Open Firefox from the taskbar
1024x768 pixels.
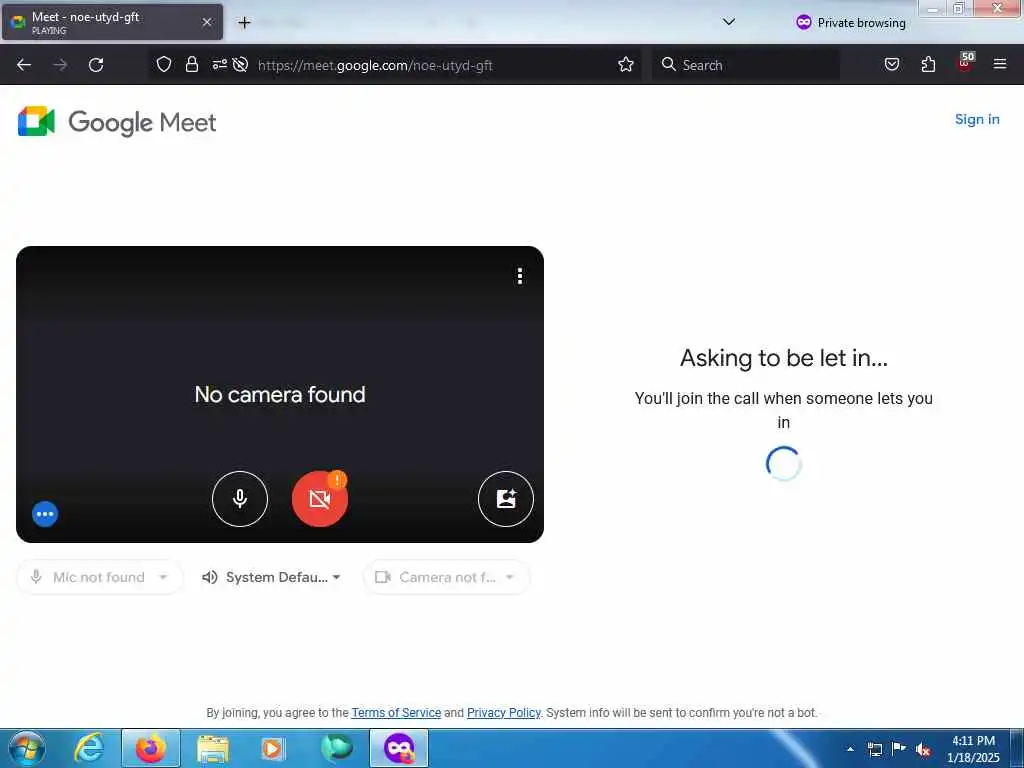151,748
